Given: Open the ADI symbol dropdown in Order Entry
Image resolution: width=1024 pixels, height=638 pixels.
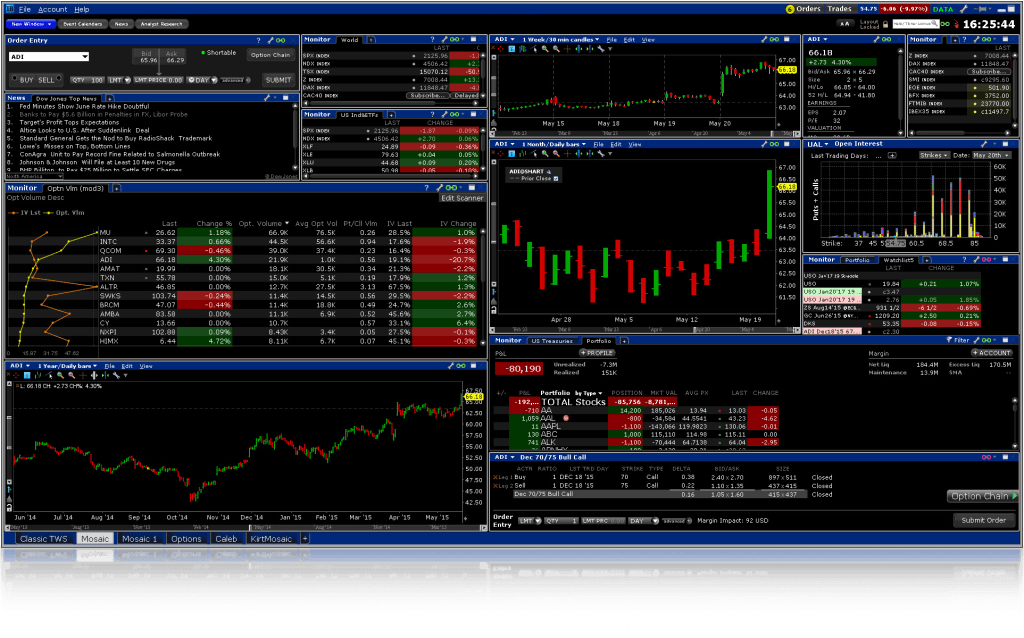Looking at the screenshot, I should click(84, 57).
